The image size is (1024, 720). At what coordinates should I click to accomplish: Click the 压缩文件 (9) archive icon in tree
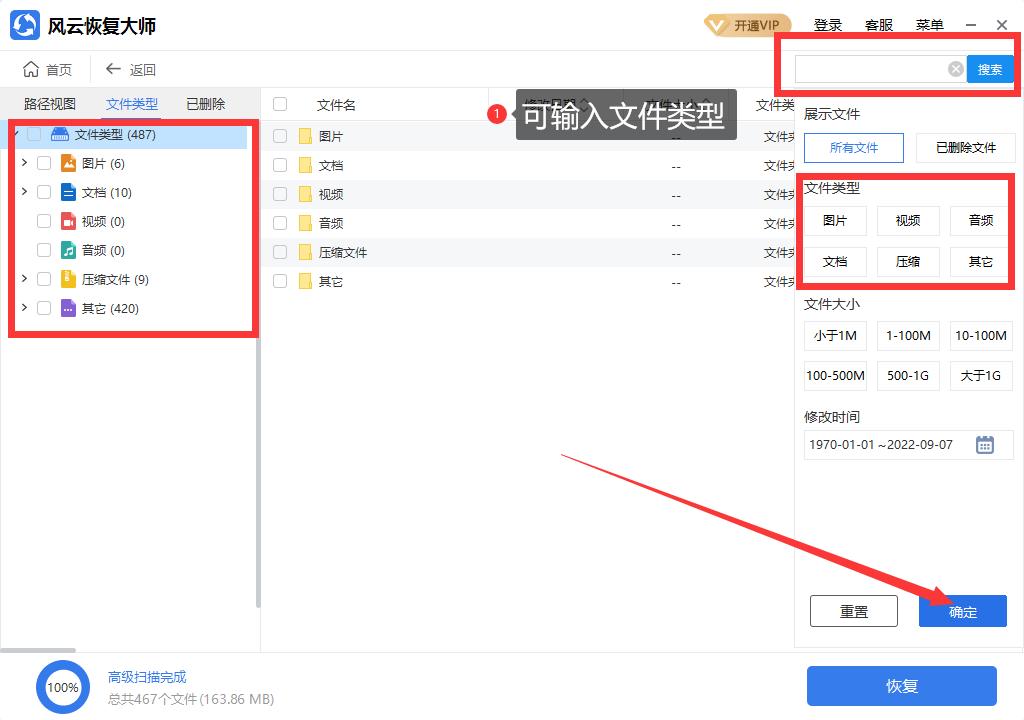click(x=69, y=279)
